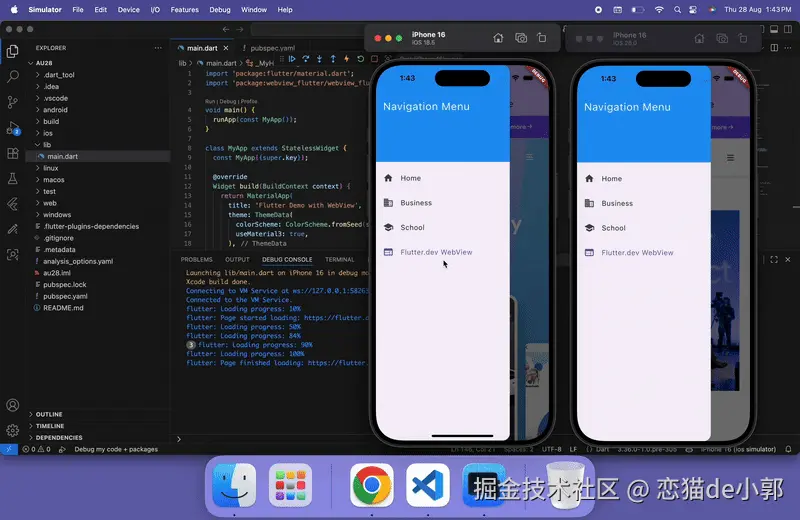The image size is (800, 520).
Task: Click the simulator Home button icon
Action: click(x=498, y=38)
